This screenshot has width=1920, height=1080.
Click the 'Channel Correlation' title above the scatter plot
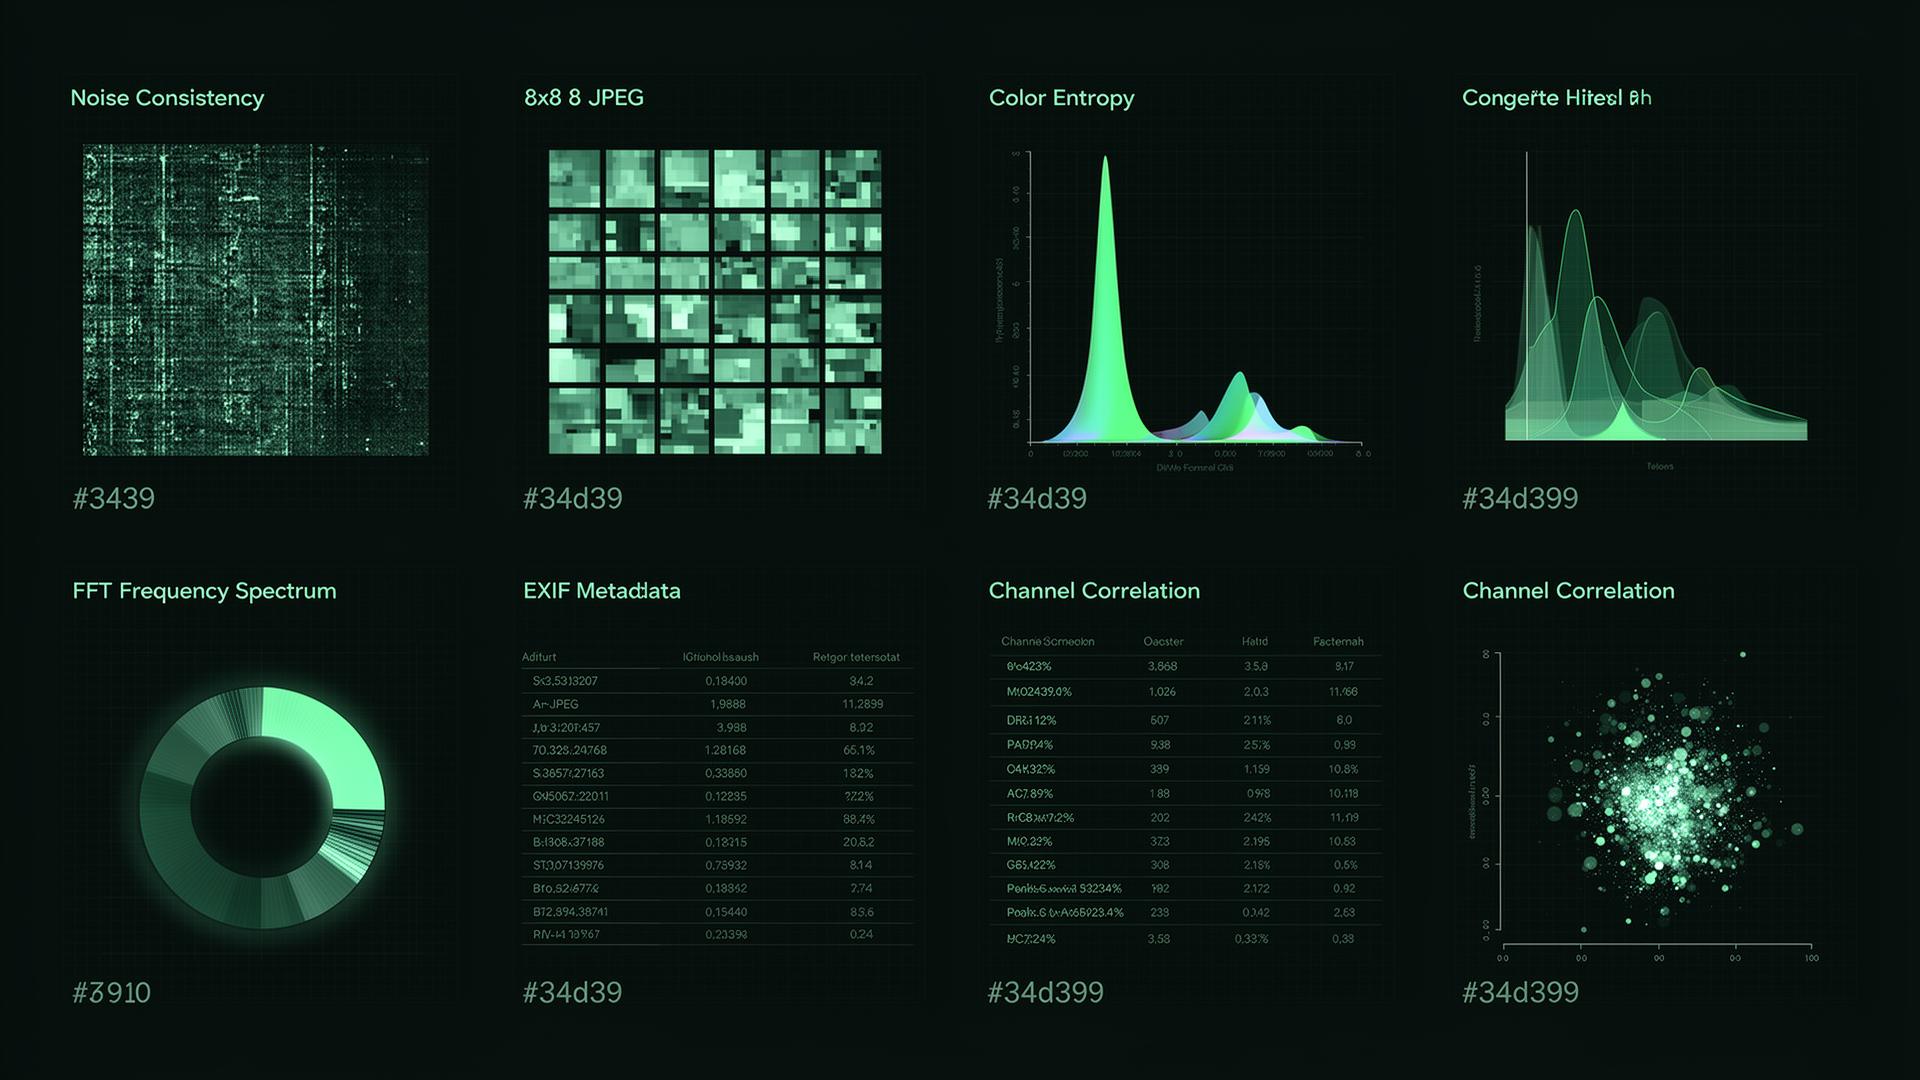[x=1568, y=591]
